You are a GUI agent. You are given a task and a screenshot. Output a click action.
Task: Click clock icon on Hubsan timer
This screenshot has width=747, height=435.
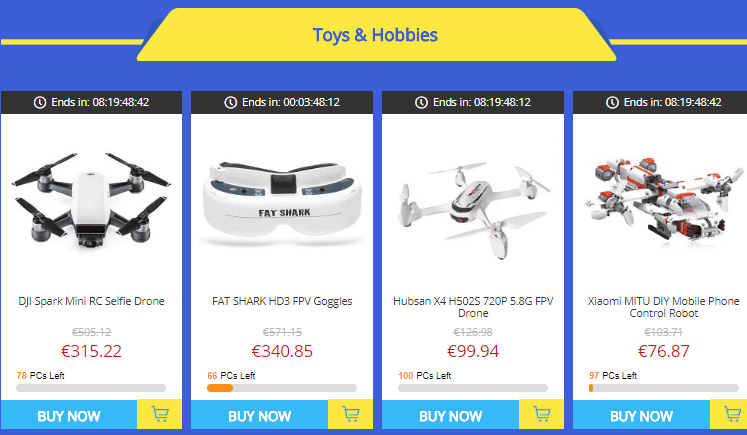pos(422,102)
